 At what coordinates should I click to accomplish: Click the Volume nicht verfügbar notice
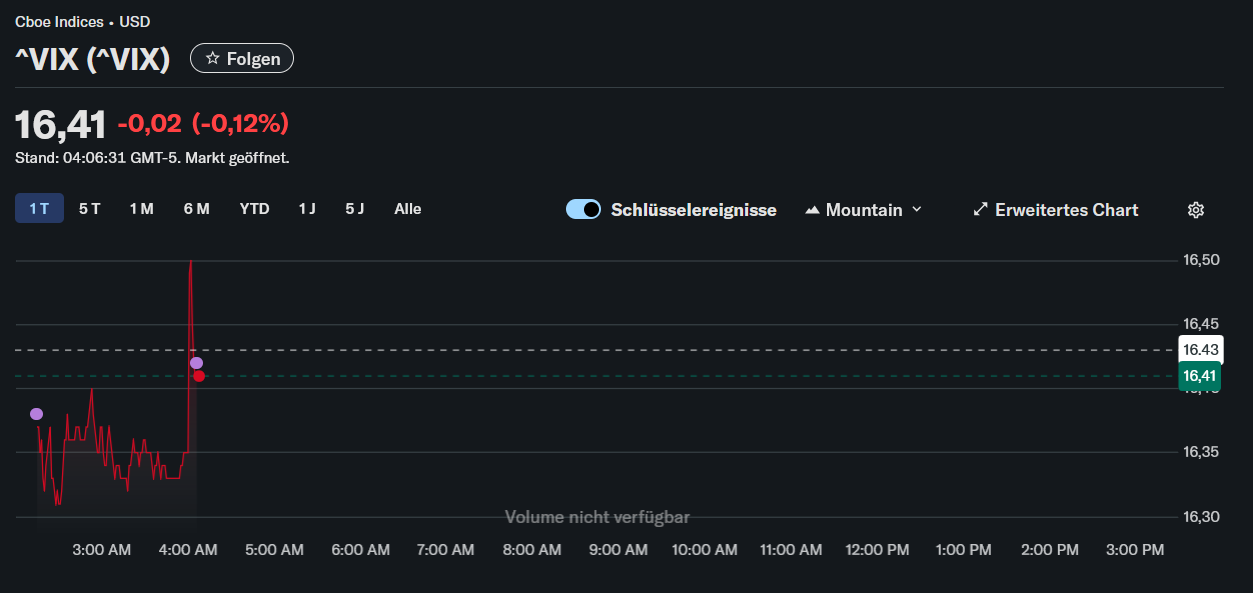tap(597, 517)
